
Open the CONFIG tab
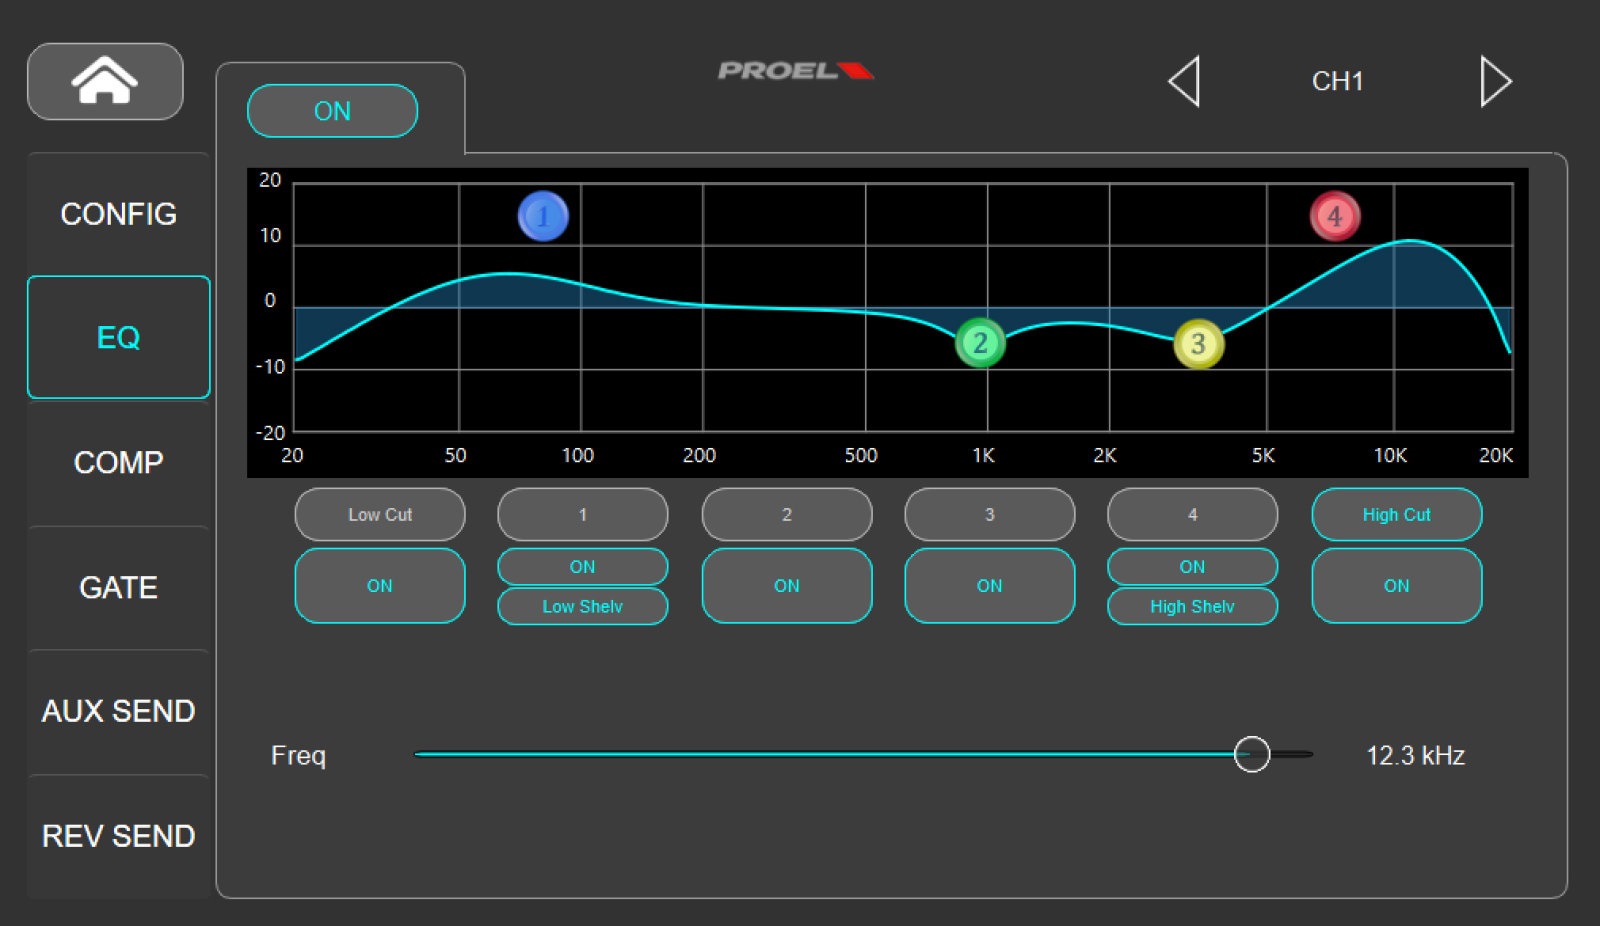coord(119,214)
